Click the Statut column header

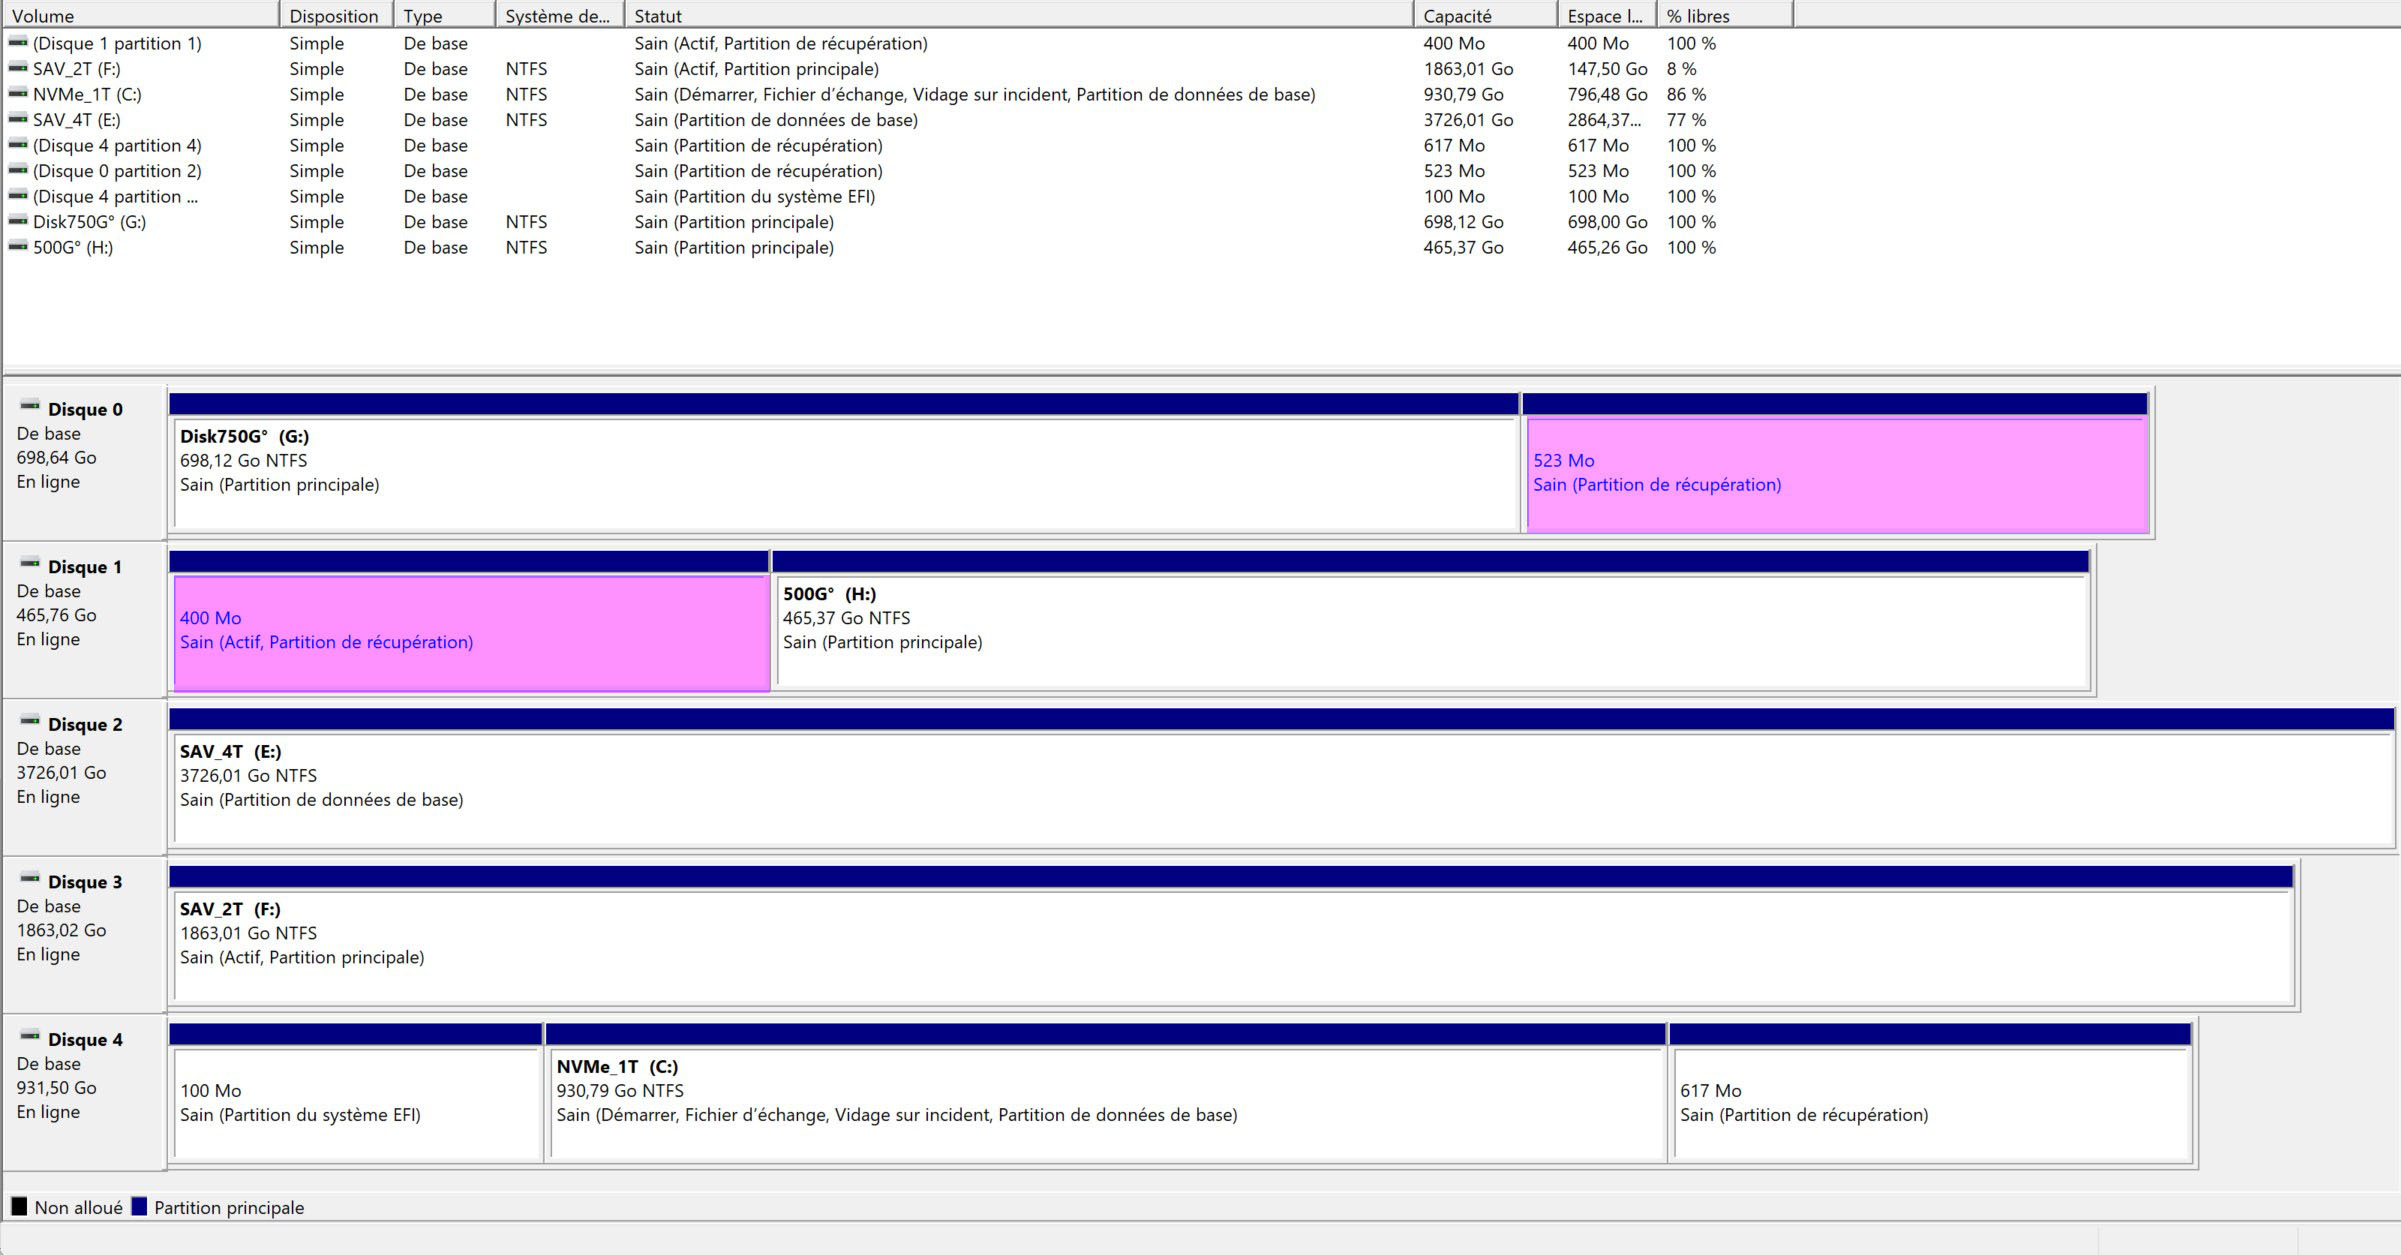(1018, 16)
